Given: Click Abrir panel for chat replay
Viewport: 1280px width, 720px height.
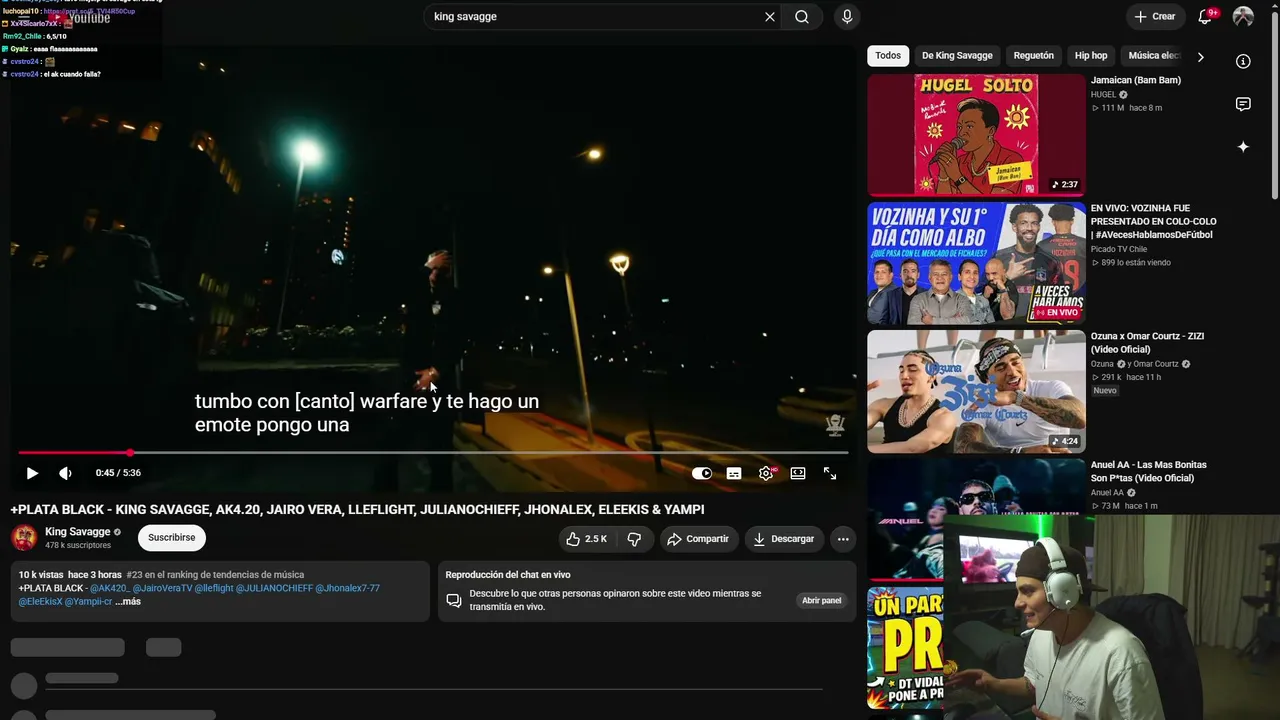Looking at the screenshot, I should 821,601.
